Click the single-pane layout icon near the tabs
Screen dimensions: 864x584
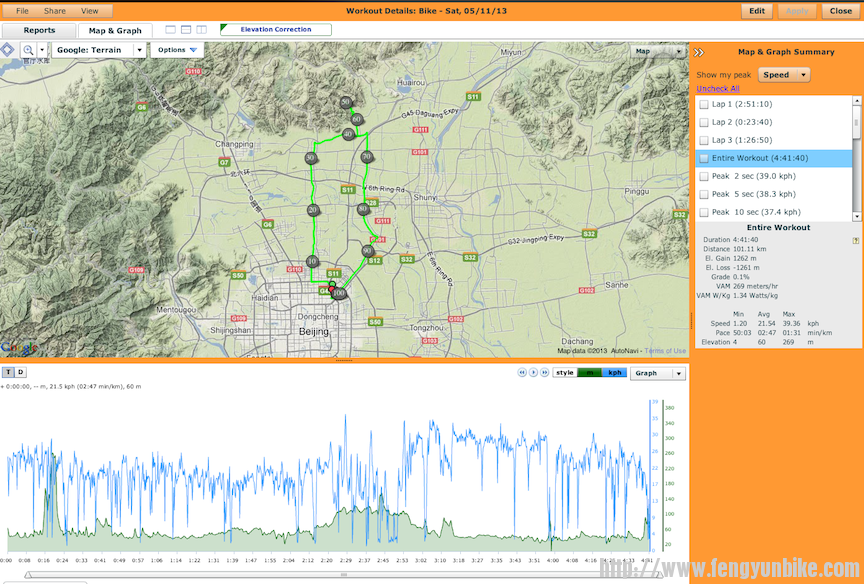(169, 31)
